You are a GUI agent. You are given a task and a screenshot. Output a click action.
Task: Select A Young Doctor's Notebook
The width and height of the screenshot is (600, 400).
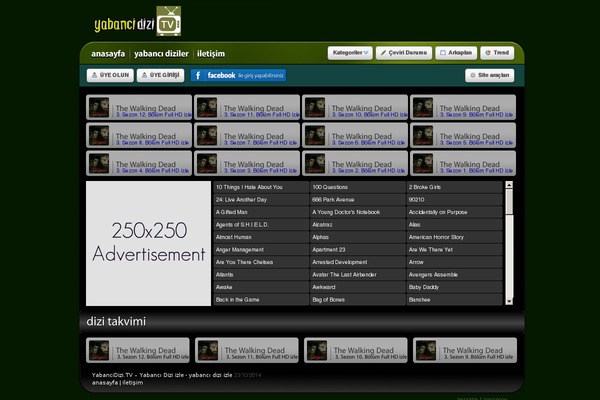(358, 212)
